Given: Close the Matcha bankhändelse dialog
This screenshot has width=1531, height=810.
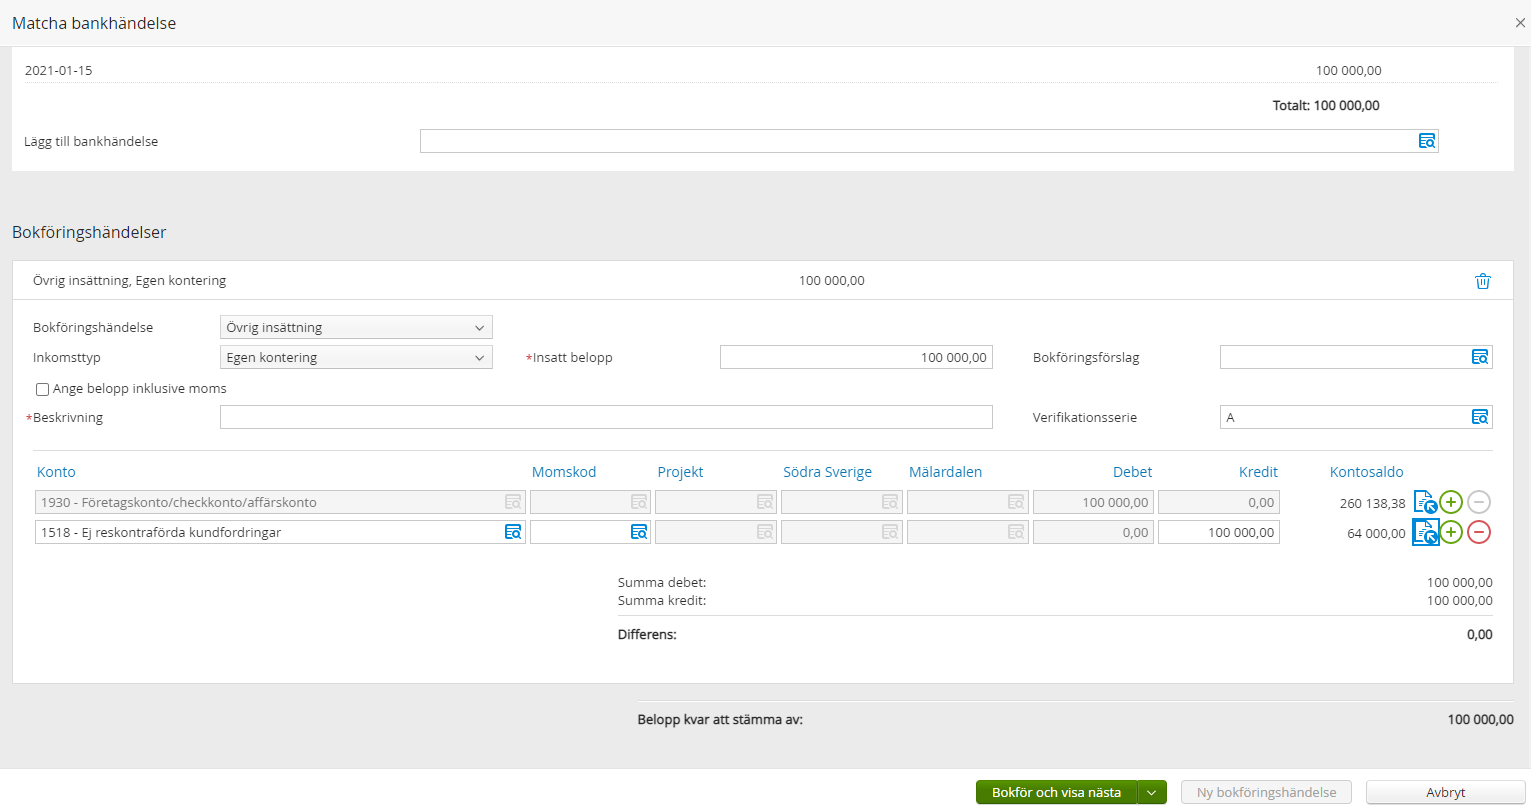Looking at the screenshot, I should (x=1519, y=23).
